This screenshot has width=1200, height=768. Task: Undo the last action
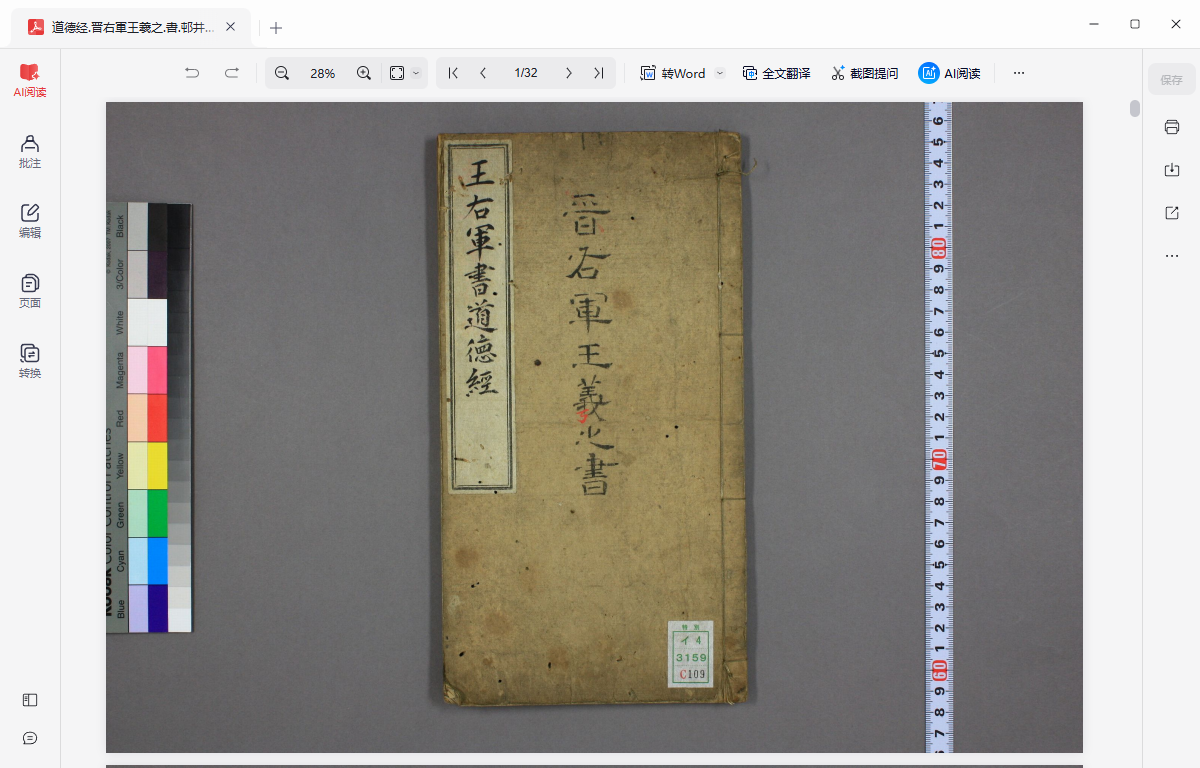[x=192, y=73]
